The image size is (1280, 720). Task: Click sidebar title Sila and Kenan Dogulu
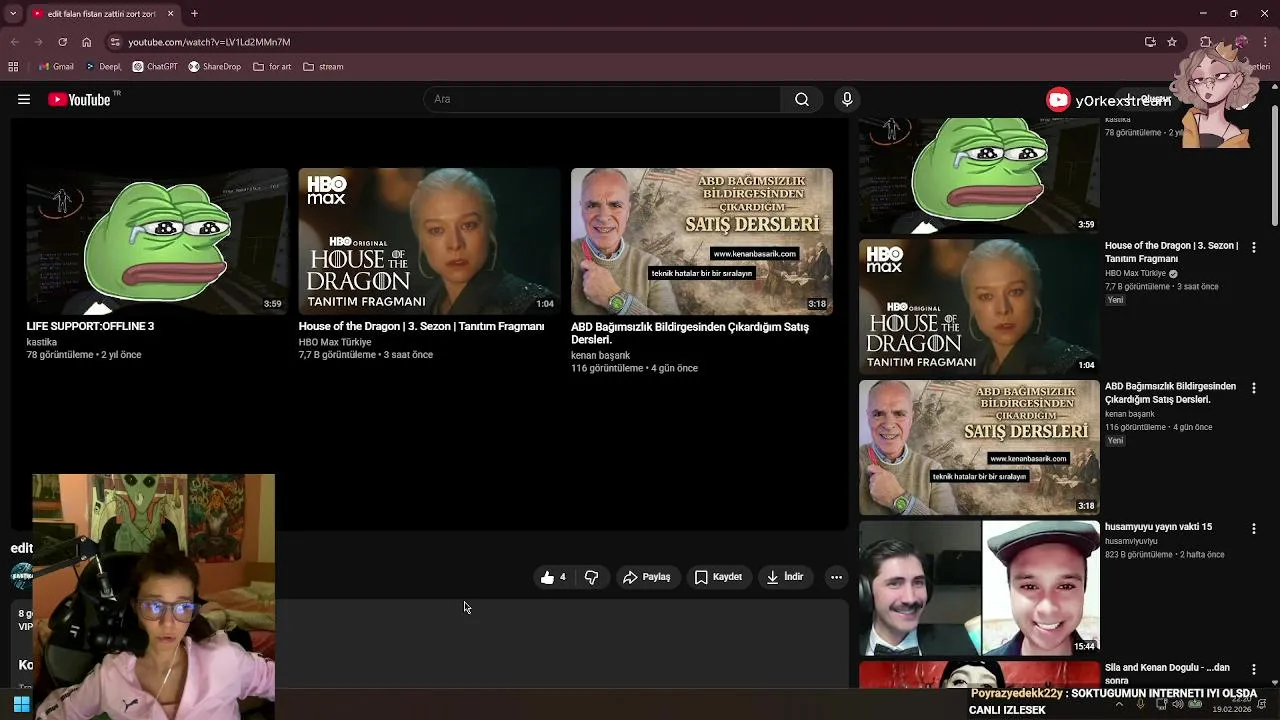(1167, 674)
